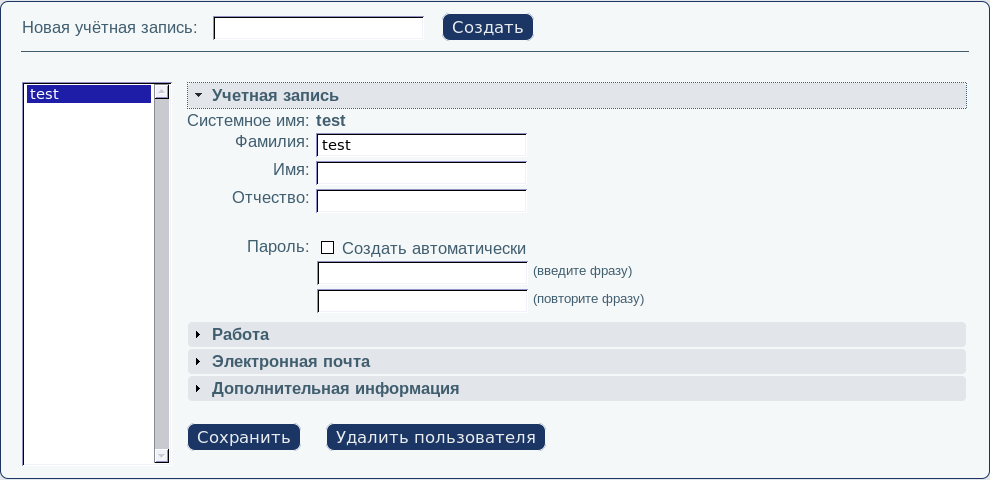Enable the Создать автоматически checkbox
This screenshot has width=990, height=480.
(x=327, y=248)
